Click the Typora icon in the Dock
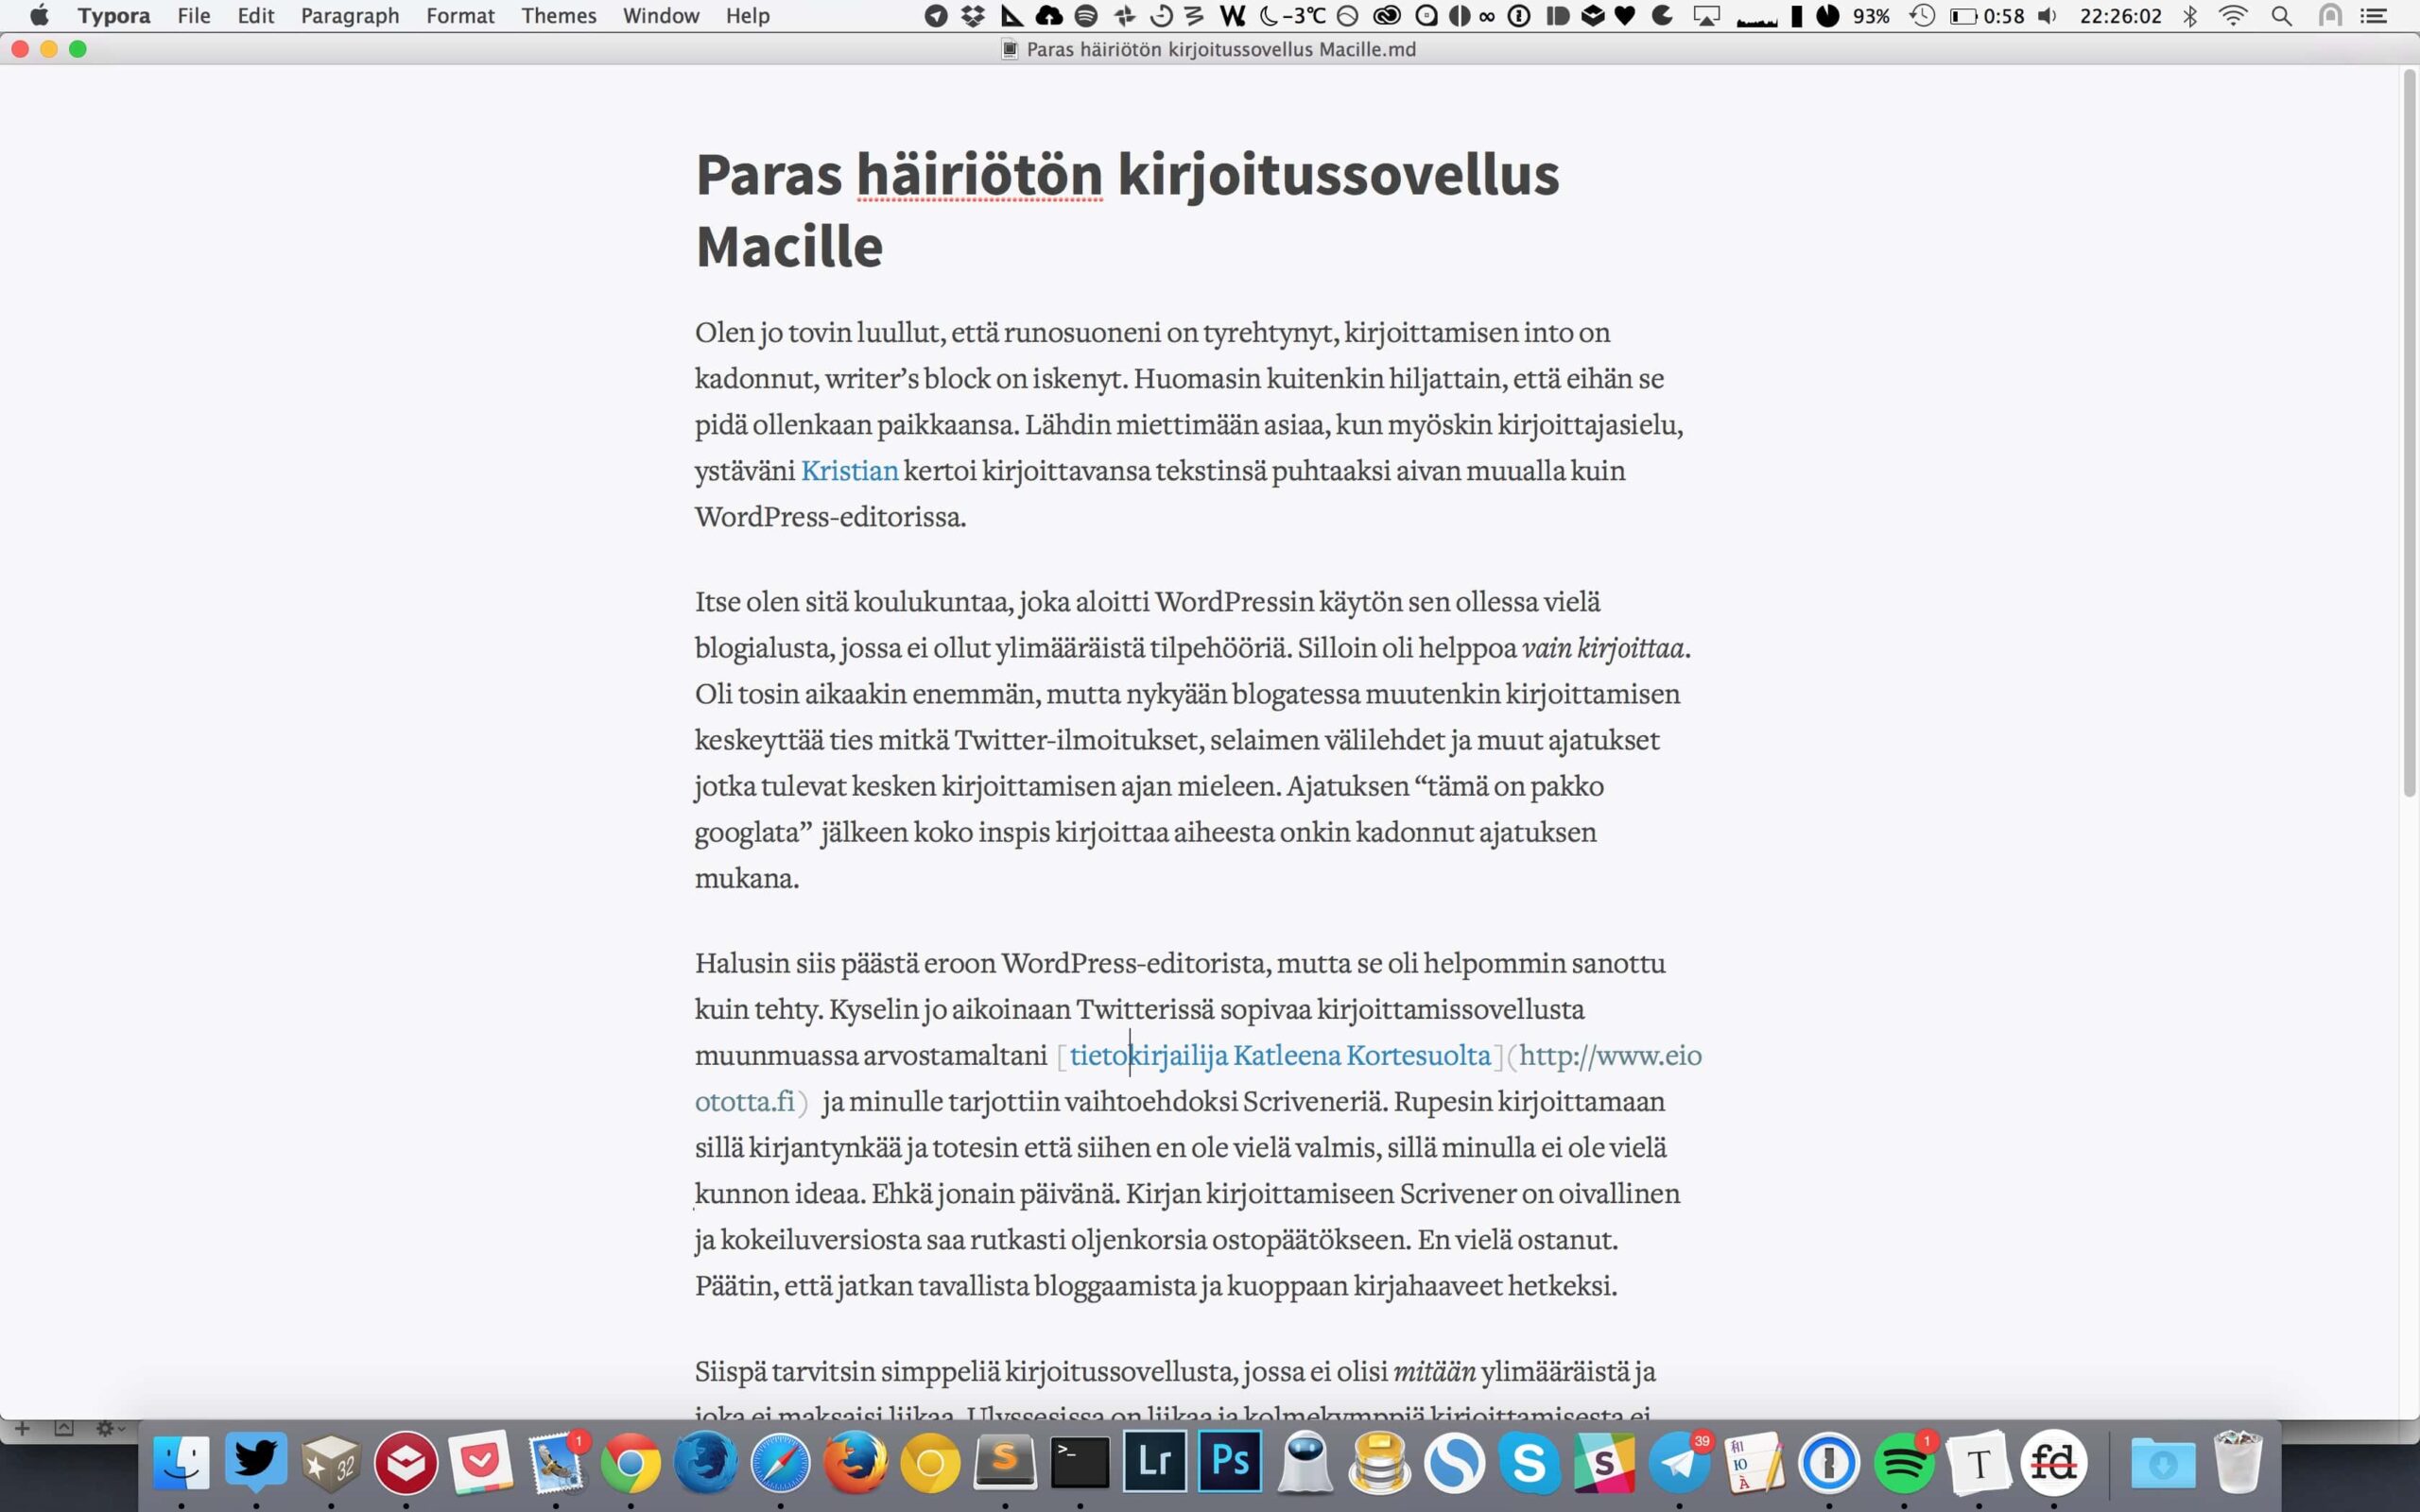Screen dimensions: 2420x1512 click(x=1978, y=1463)
